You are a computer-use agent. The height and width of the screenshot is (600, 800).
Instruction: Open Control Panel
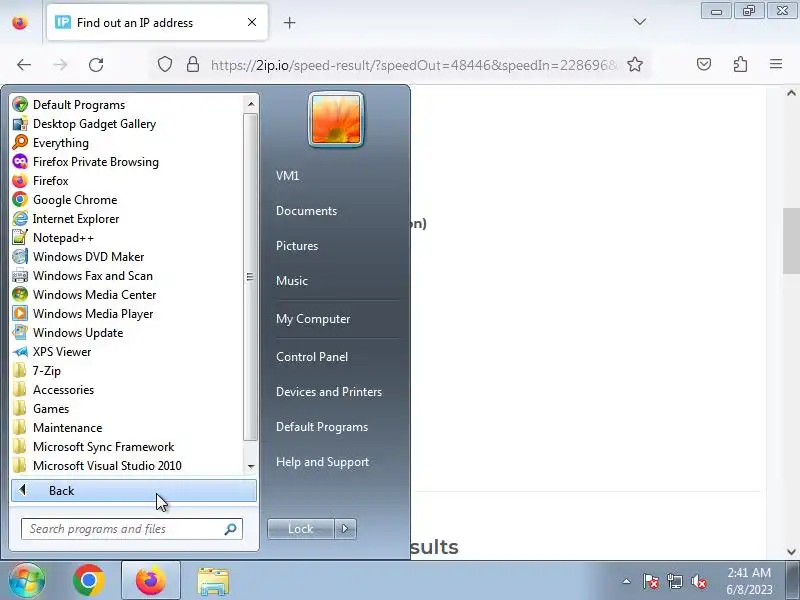coord(312,357)
